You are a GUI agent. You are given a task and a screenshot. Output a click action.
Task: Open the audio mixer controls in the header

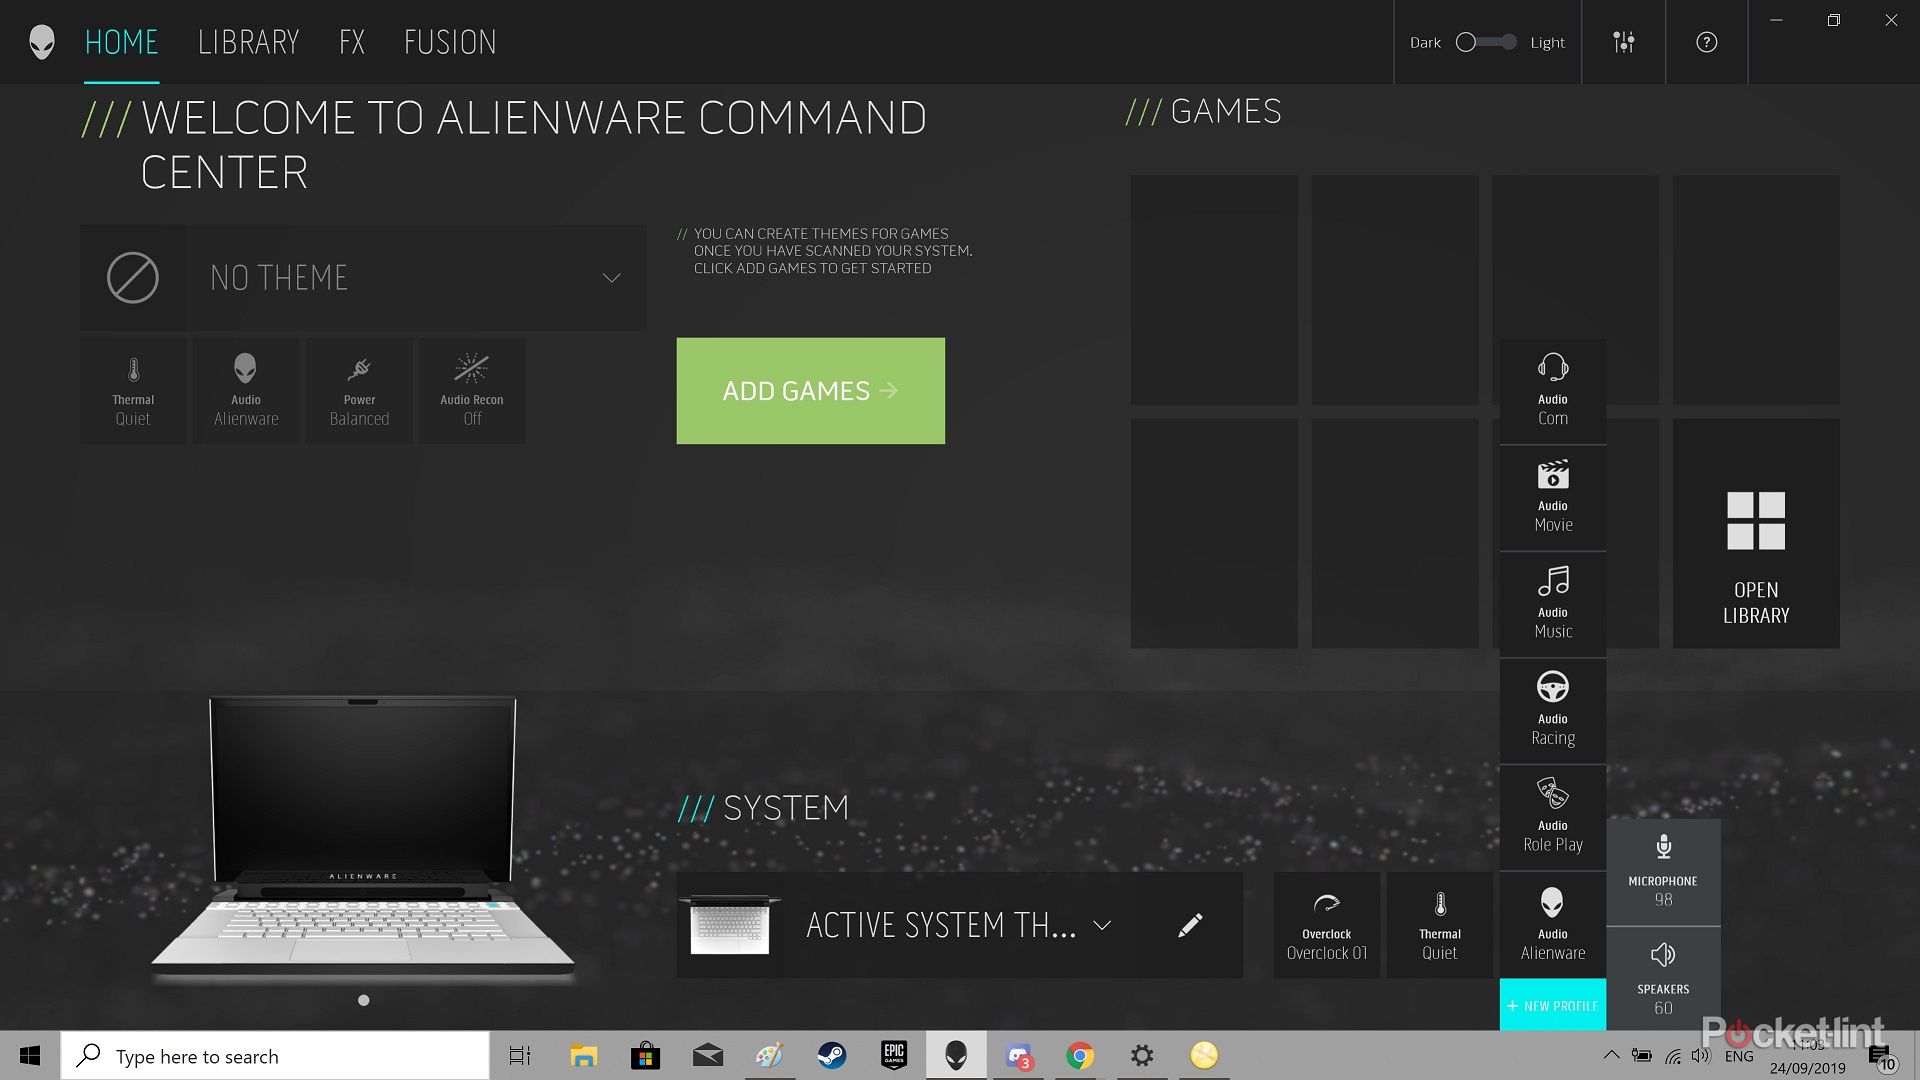(x=1623, y=42)
